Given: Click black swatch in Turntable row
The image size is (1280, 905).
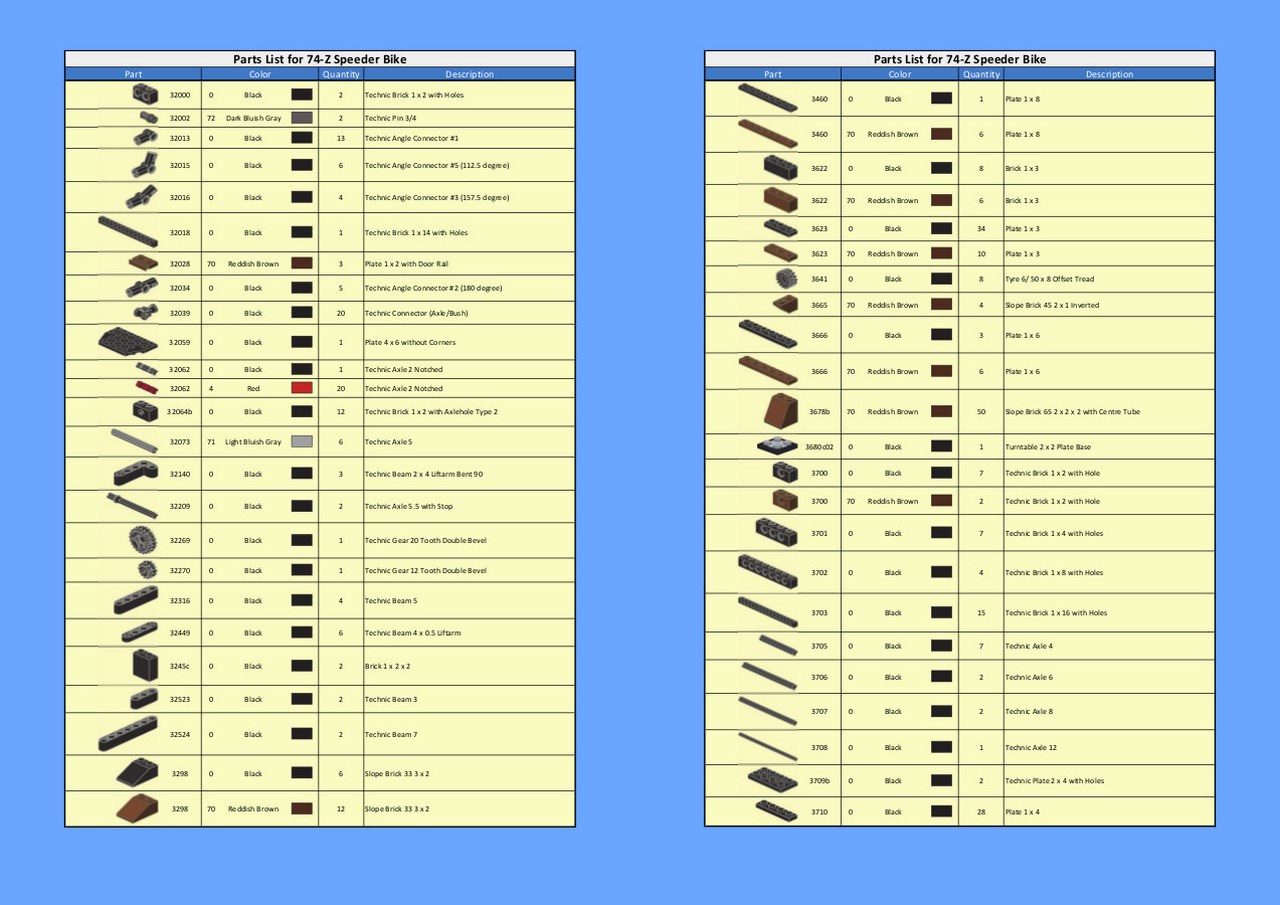Looking at the screenshot, I should tap(941, 446).
